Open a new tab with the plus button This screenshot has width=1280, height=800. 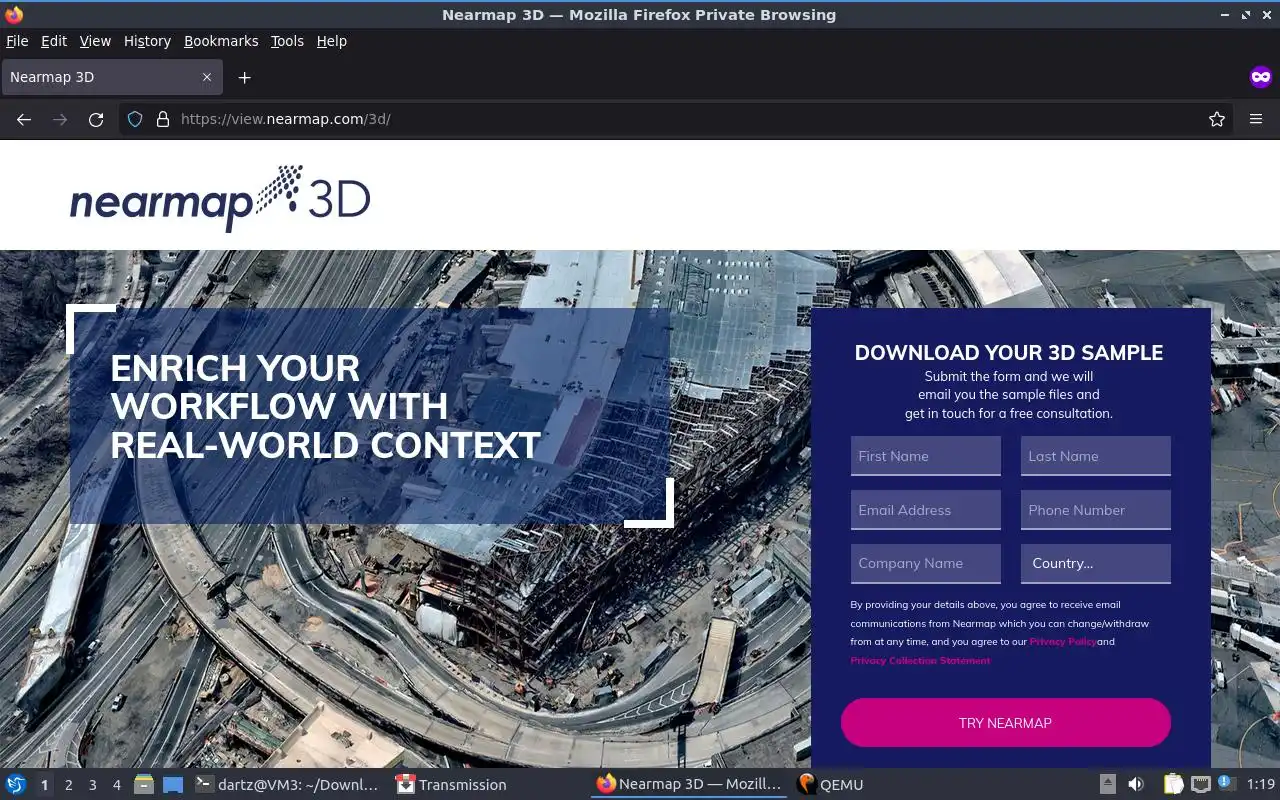[244, 77]
